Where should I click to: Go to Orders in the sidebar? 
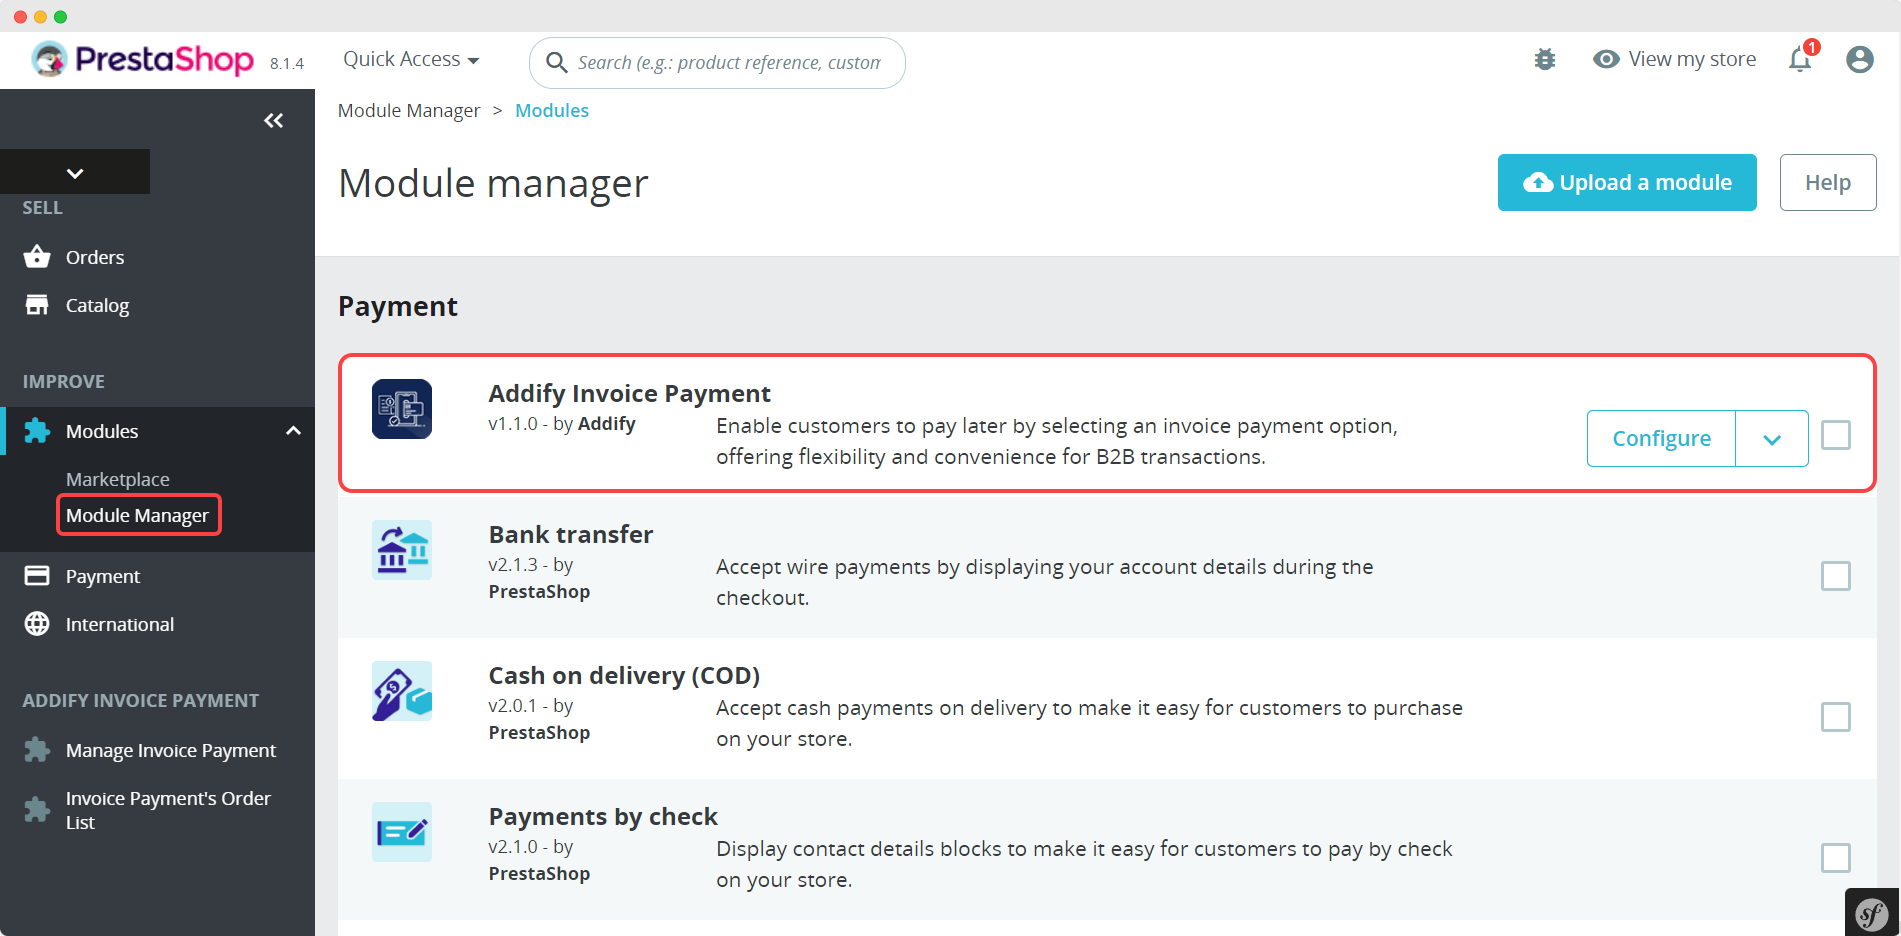click(x=95, y=258)
